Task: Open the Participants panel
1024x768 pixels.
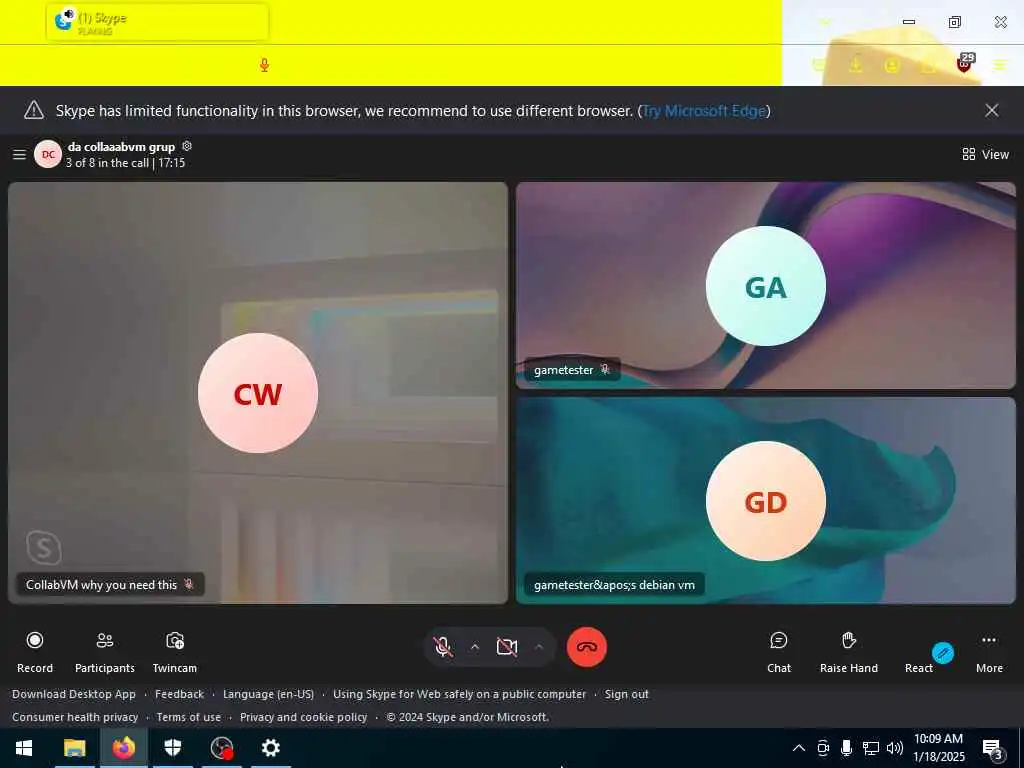Action: [104, 652]
